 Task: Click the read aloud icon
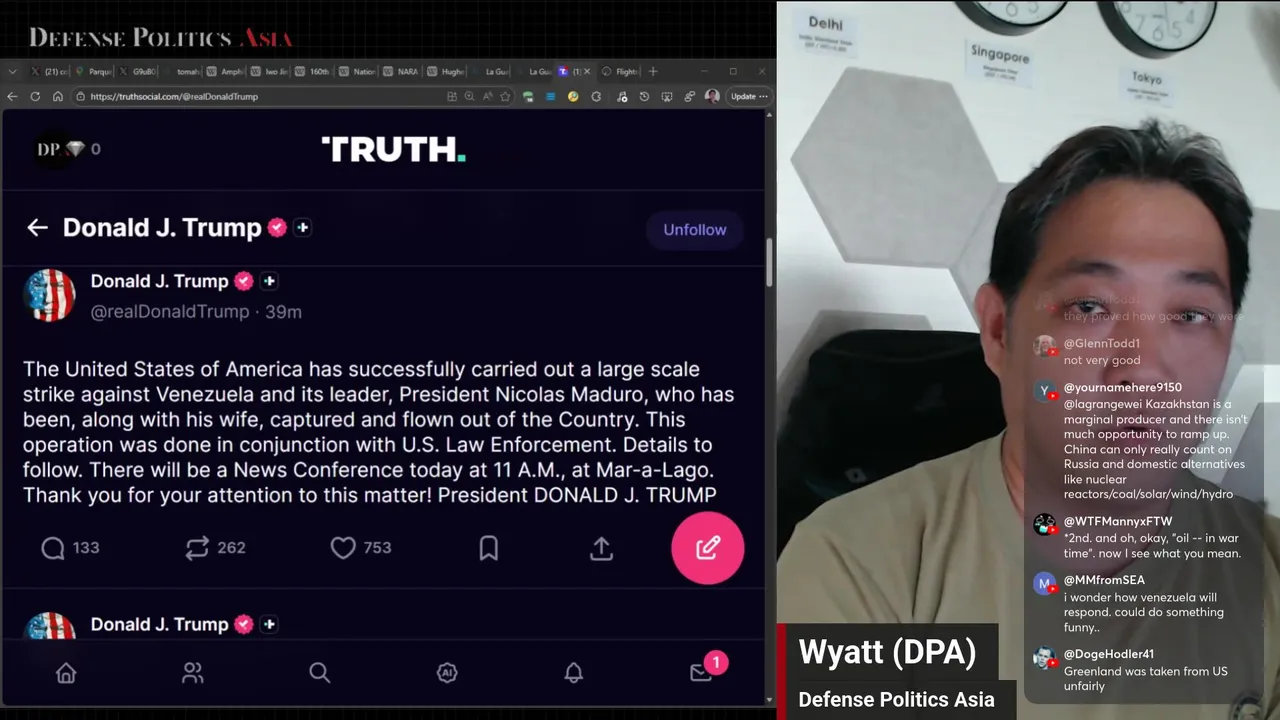(487, 96)
